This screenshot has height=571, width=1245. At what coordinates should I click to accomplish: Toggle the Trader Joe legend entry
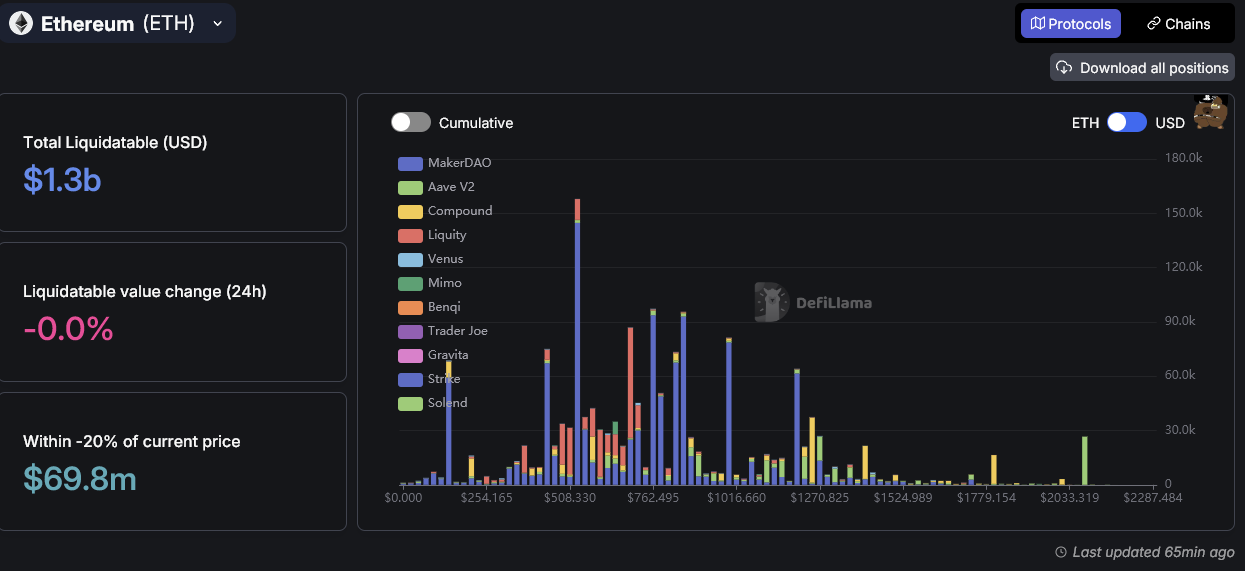(x=443, y=331)
